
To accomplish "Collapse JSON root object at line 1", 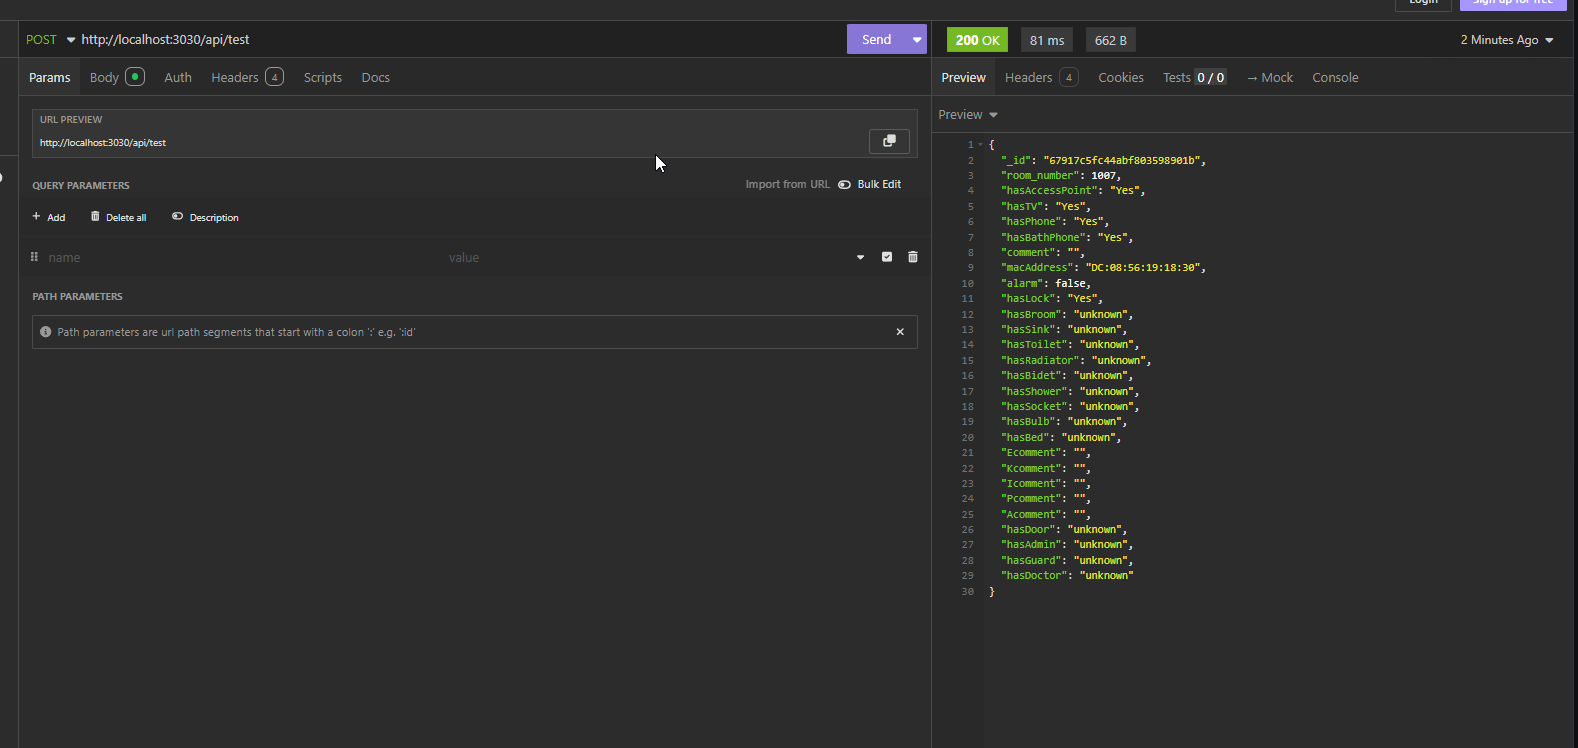I will click(x=980, y=145).
